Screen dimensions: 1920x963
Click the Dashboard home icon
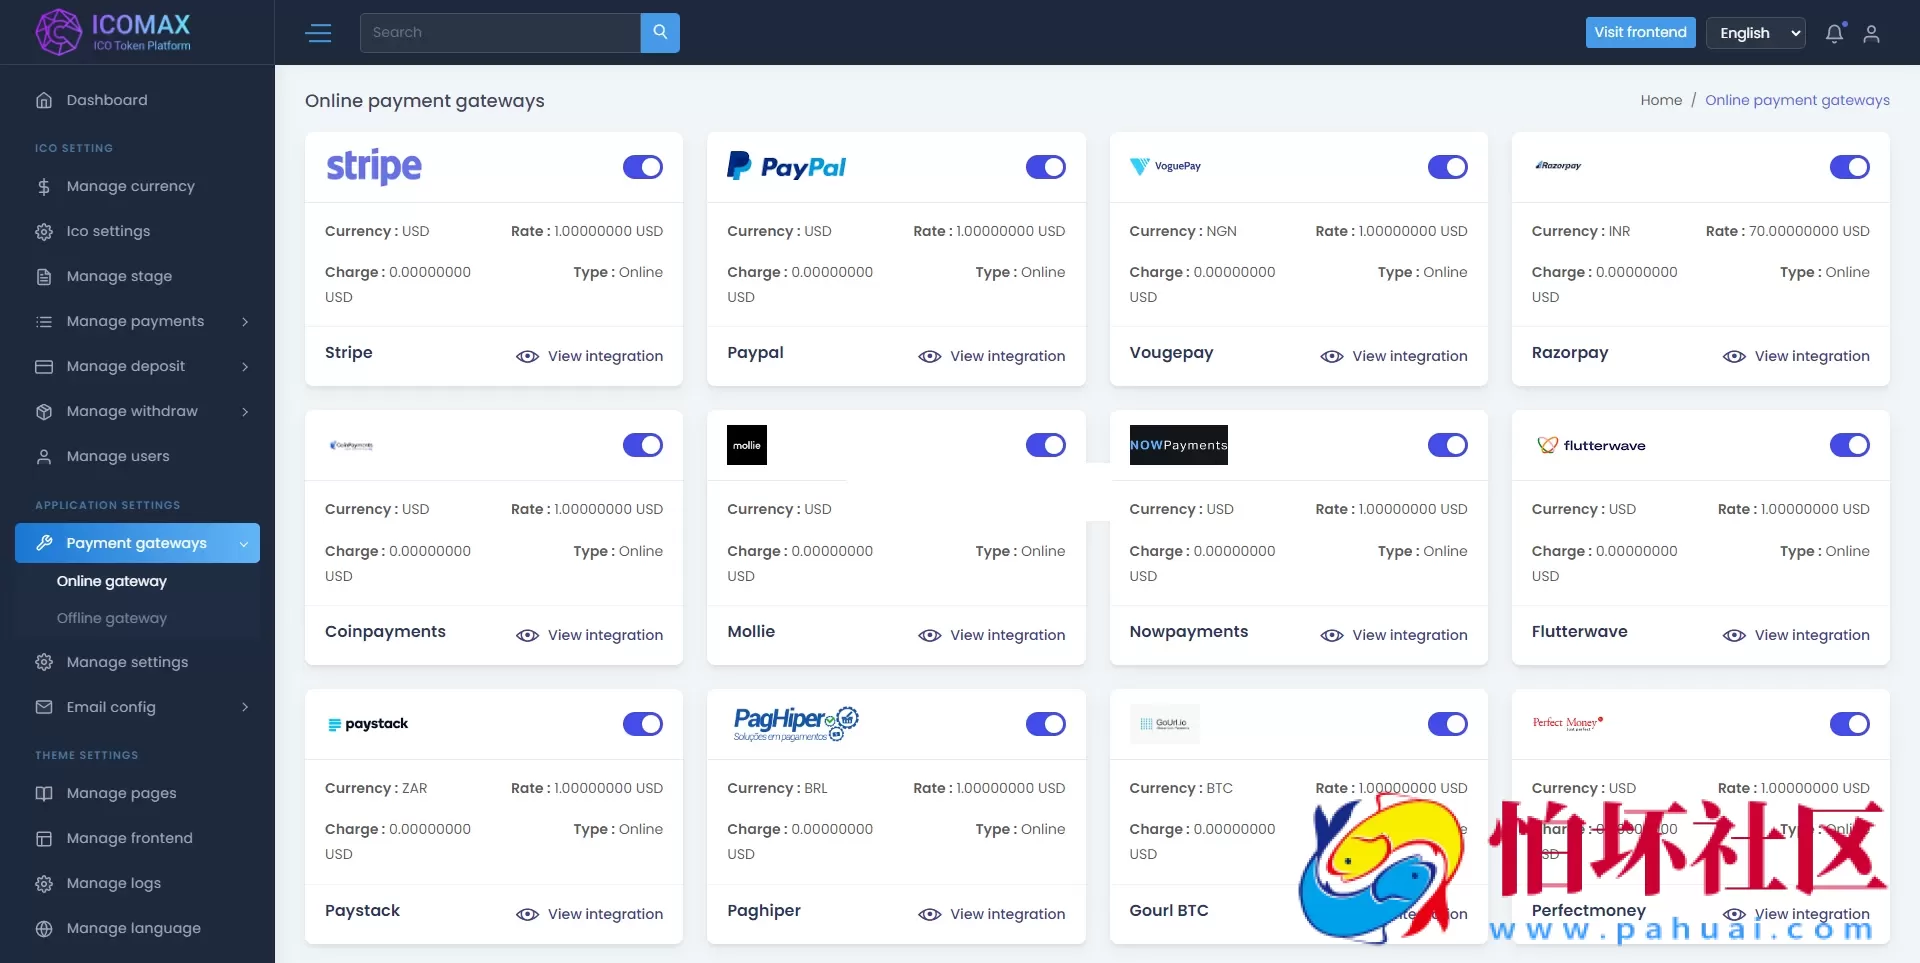[x=44, y=100]
